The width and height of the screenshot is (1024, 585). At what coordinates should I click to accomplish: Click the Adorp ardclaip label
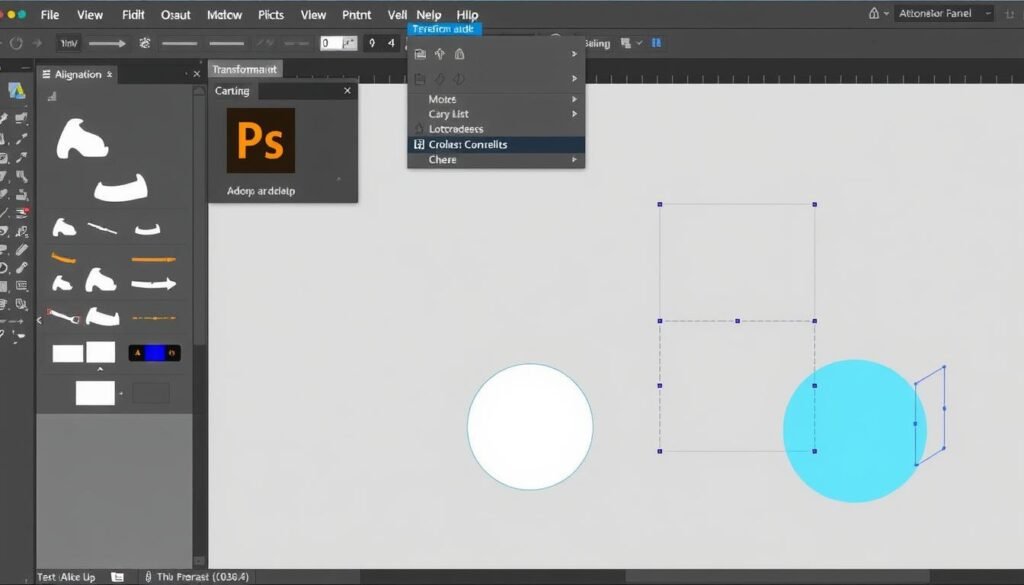pos(261,191)
